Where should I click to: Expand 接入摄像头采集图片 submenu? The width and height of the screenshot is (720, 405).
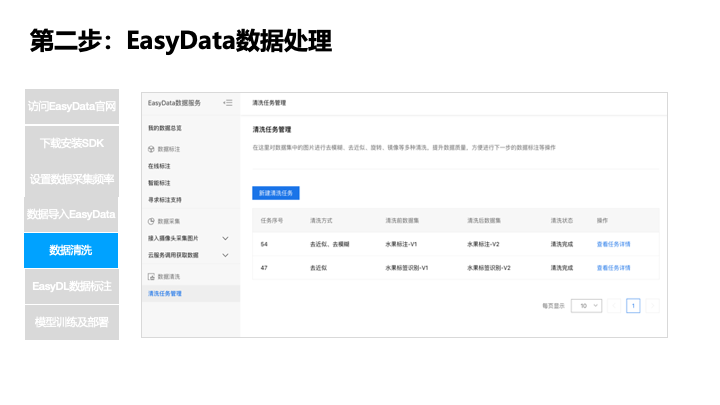pos(225,238)
